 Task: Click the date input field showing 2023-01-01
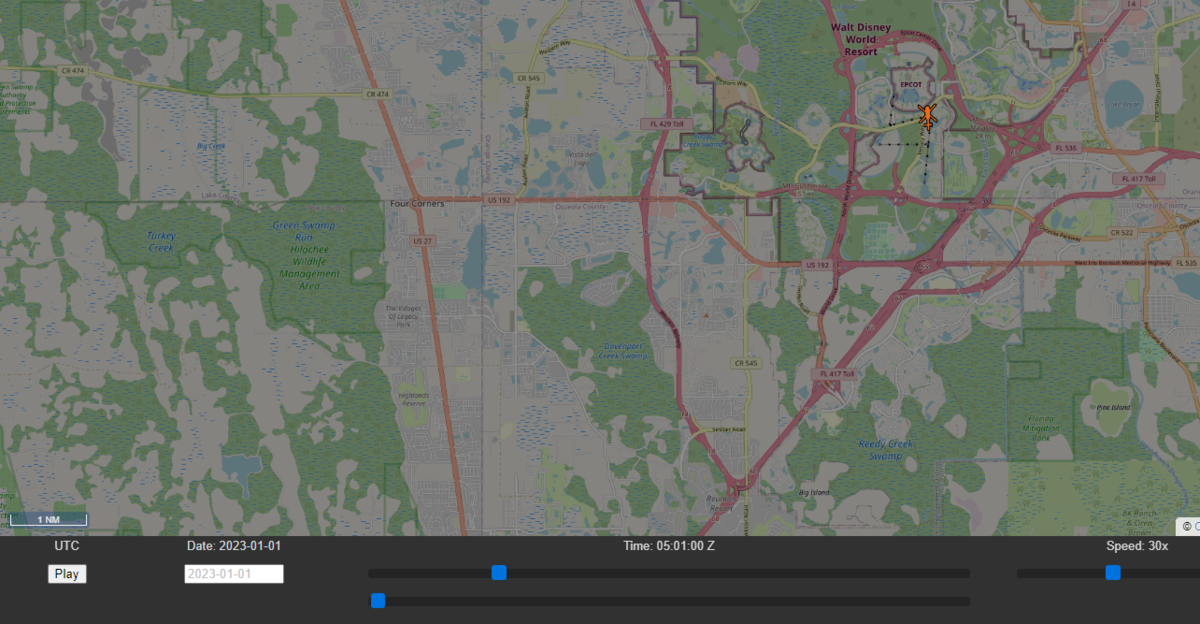[234, 574]
